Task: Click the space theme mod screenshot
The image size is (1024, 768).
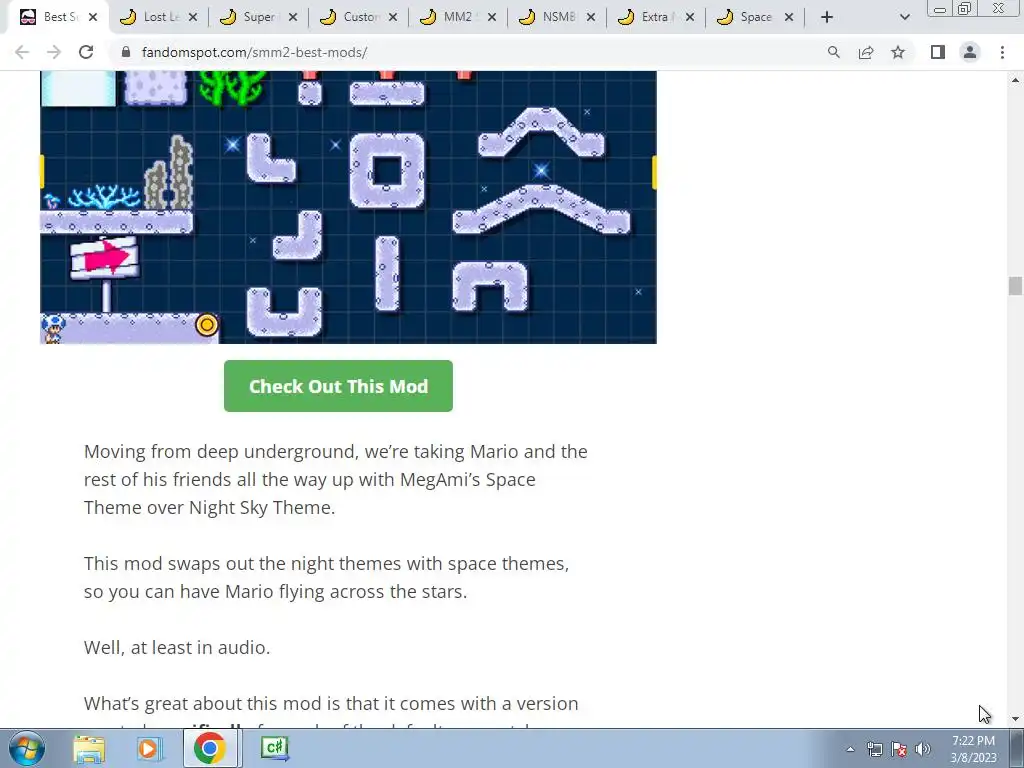Action: point(348,207)
